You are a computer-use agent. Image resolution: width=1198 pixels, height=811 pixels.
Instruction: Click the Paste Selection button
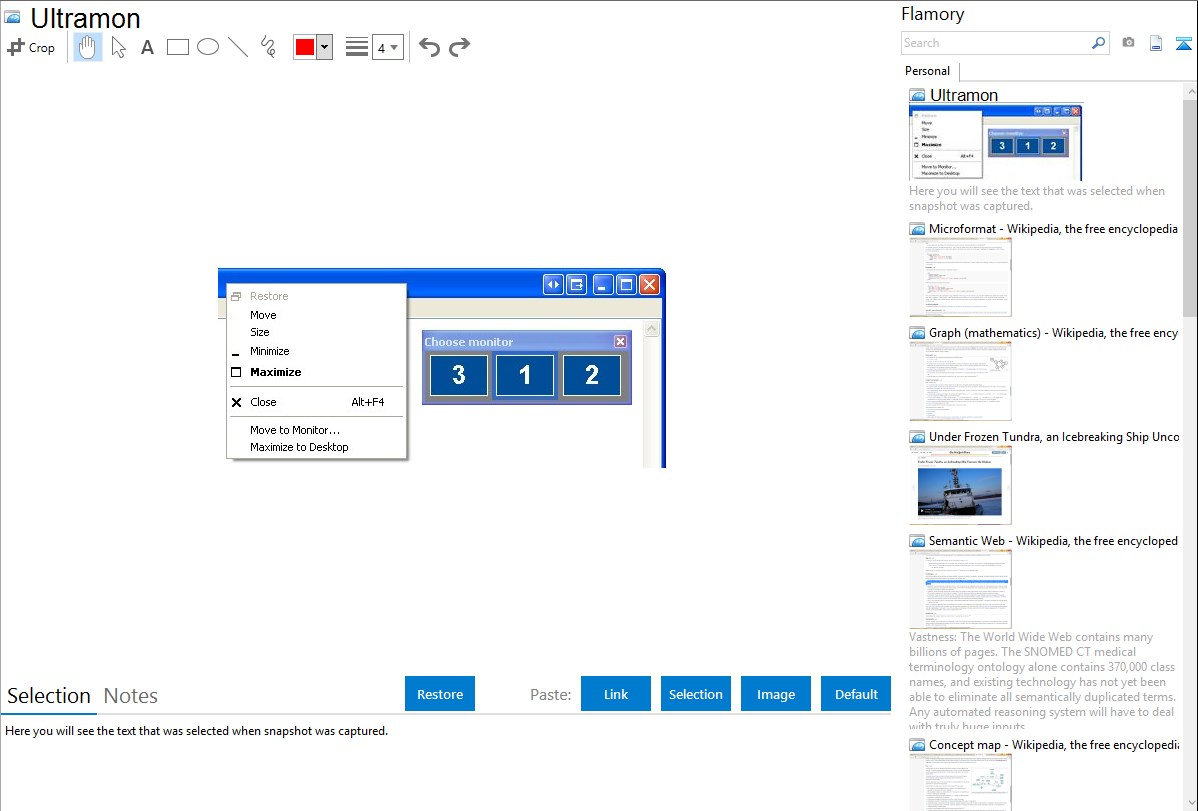tap(695, 694)
